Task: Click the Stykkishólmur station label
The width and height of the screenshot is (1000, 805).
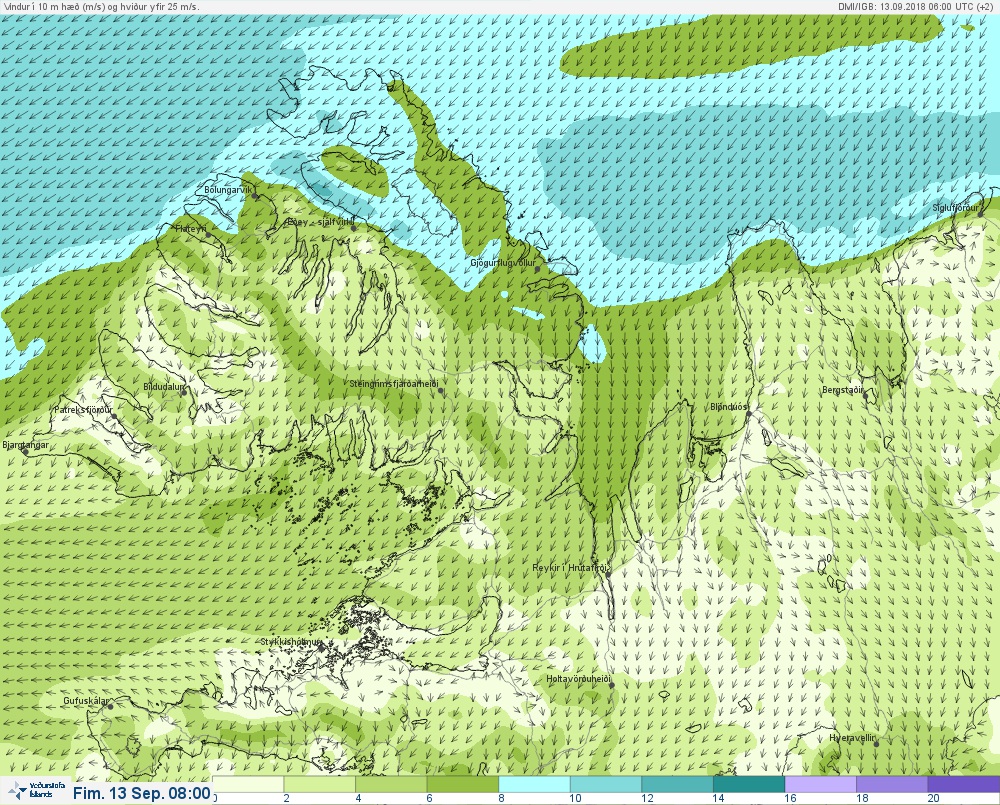Action: [291, 642]
